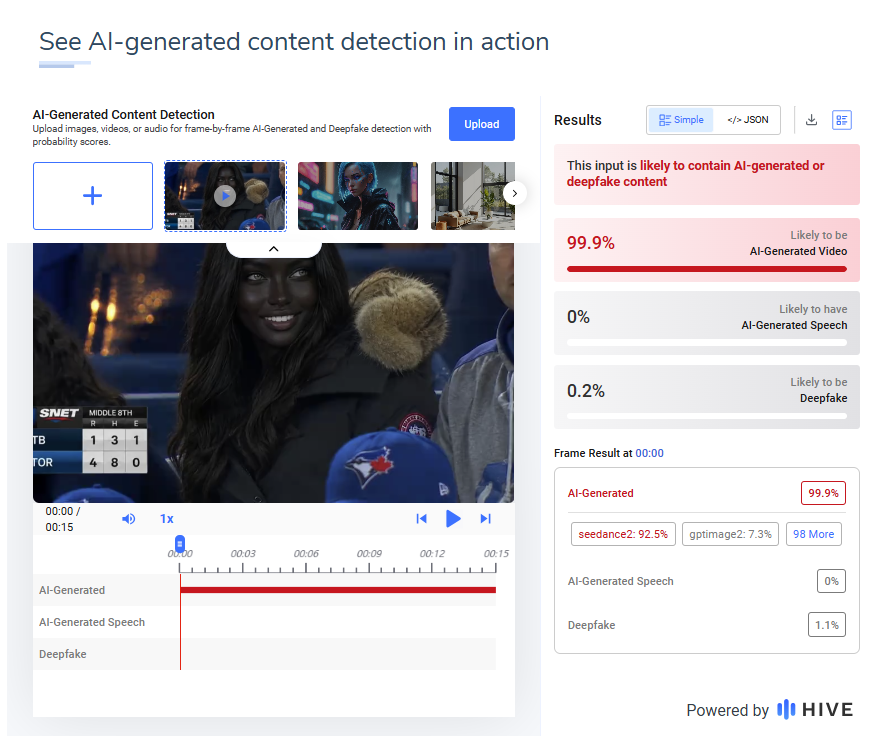Select the seedance2: 92.5% tag

click(x=623, y=534)
